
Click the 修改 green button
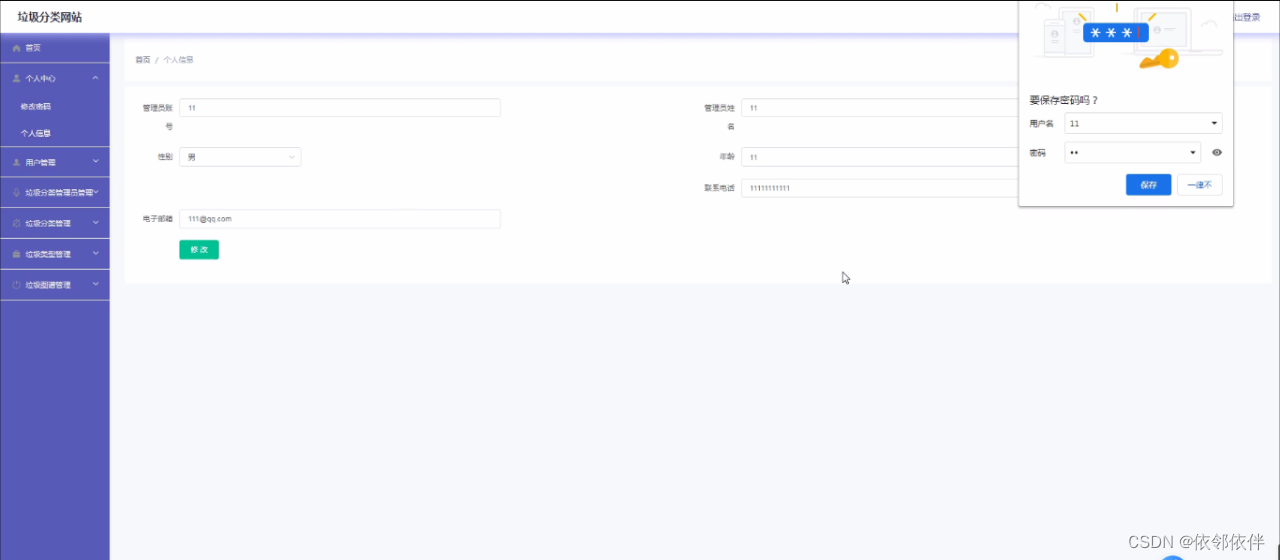[x=199, y=250]
